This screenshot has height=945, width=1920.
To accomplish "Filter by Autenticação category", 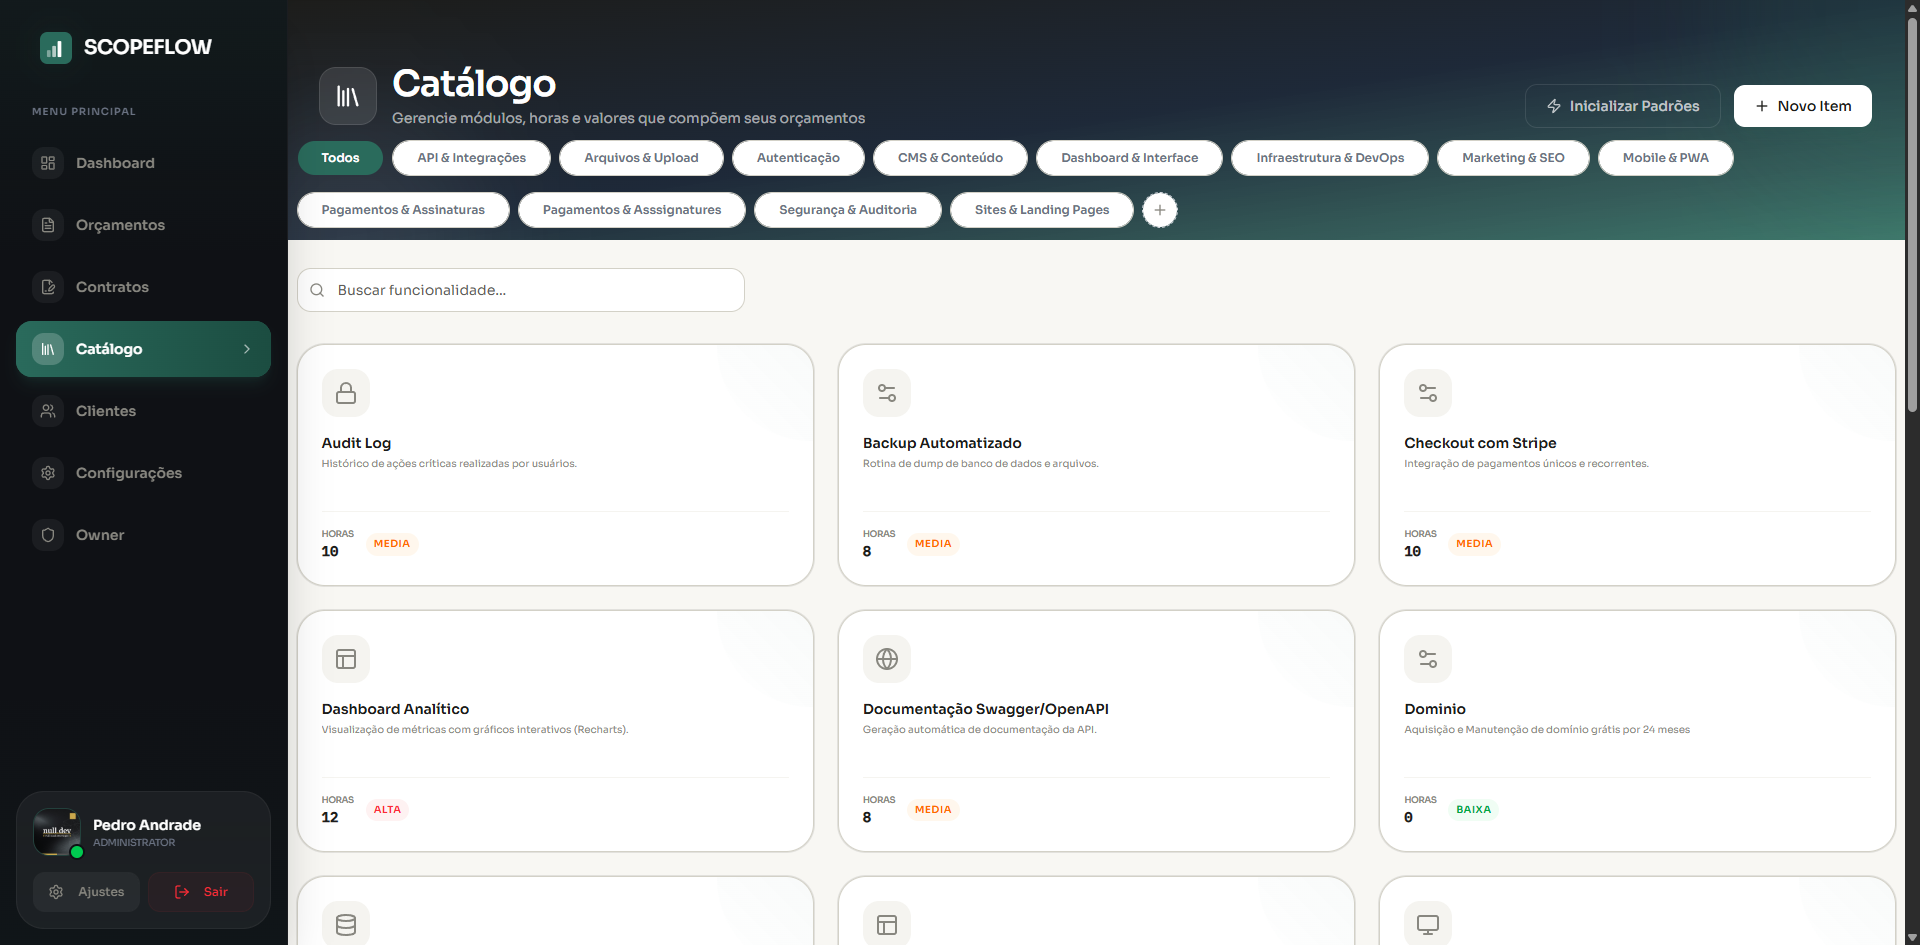I will coord(798,158).
